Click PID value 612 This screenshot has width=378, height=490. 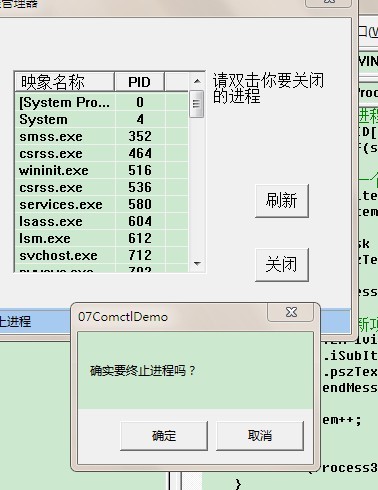[x=140, y=238]
